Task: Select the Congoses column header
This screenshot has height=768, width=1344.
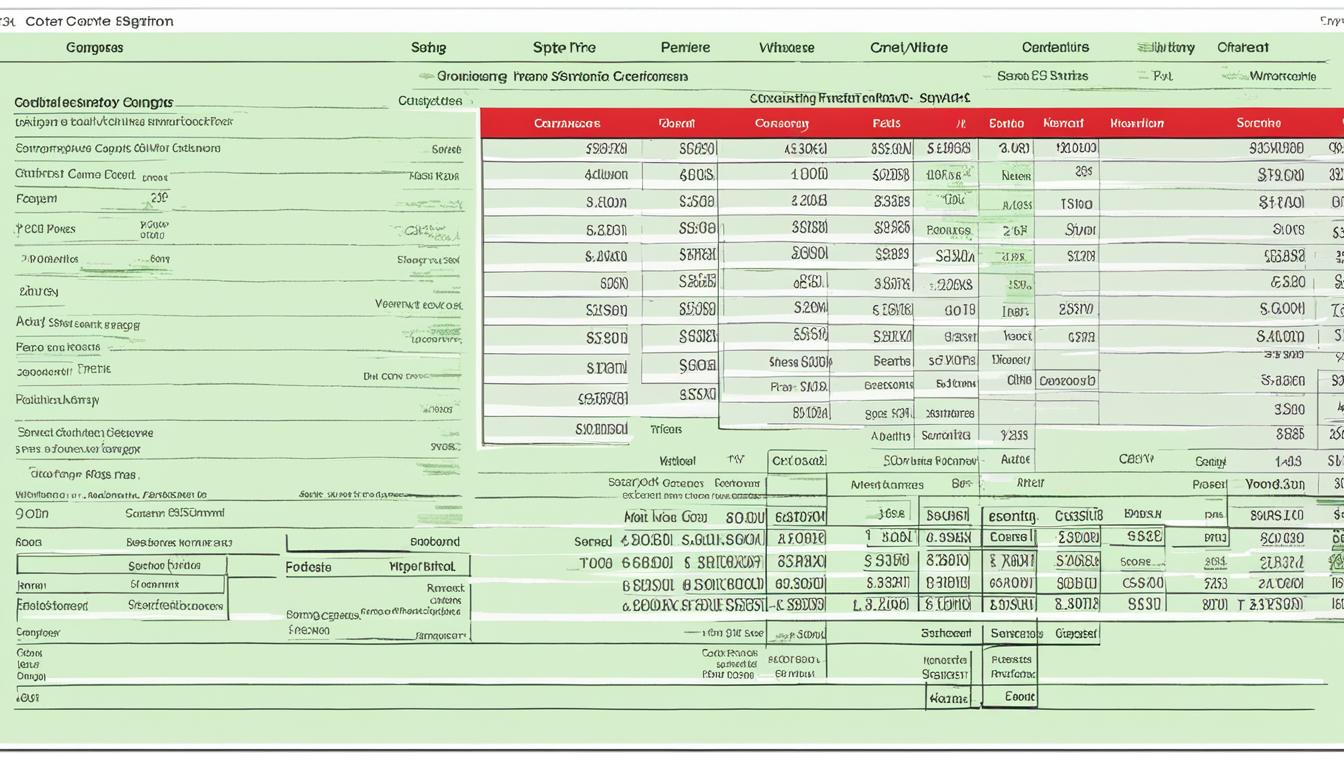Action: (x=95, y=47)
